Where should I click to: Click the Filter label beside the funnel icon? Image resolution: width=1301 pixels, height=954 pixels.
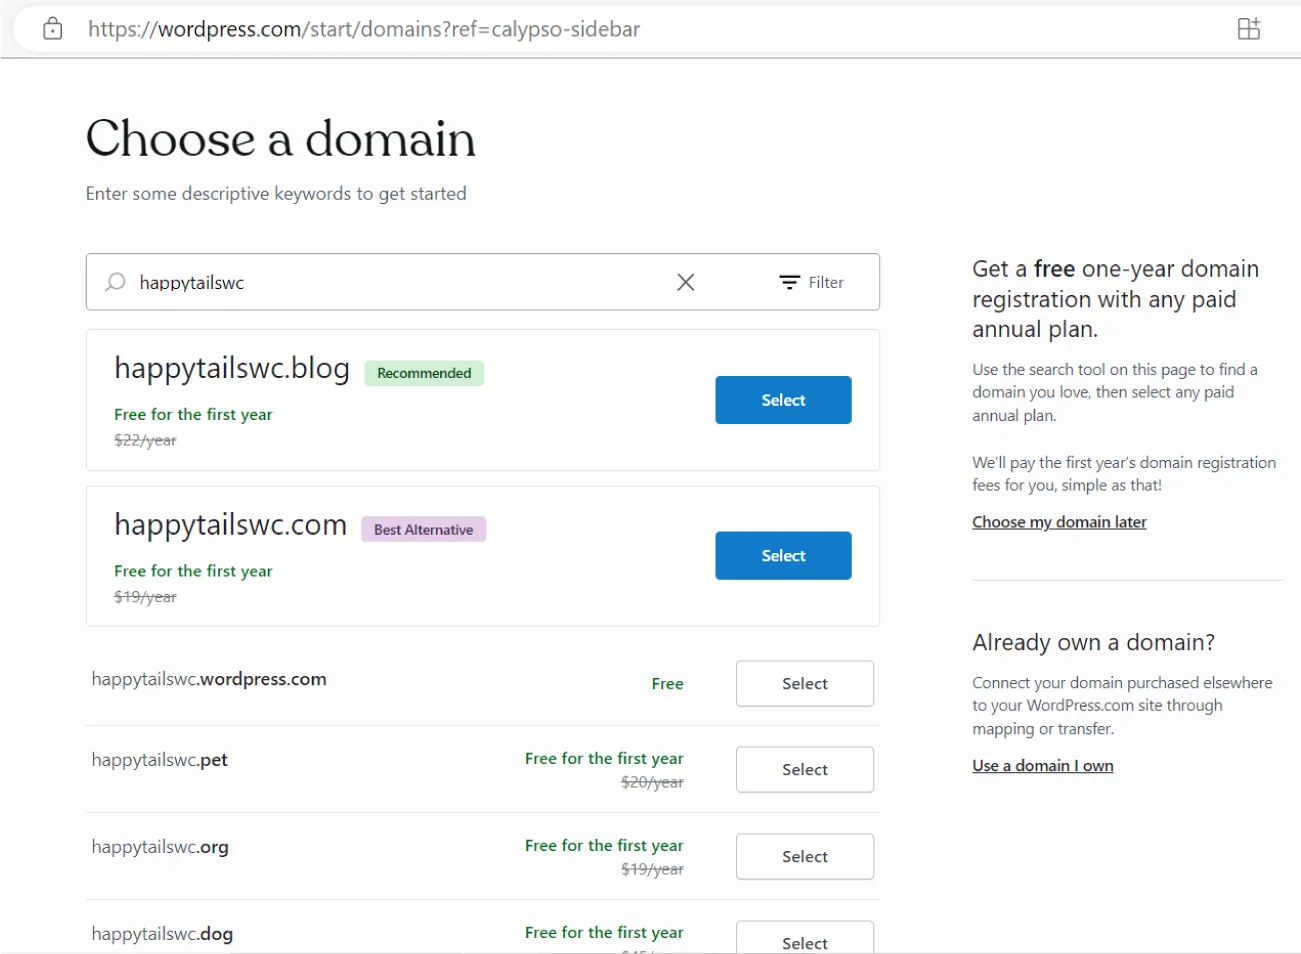click(828, 282)
